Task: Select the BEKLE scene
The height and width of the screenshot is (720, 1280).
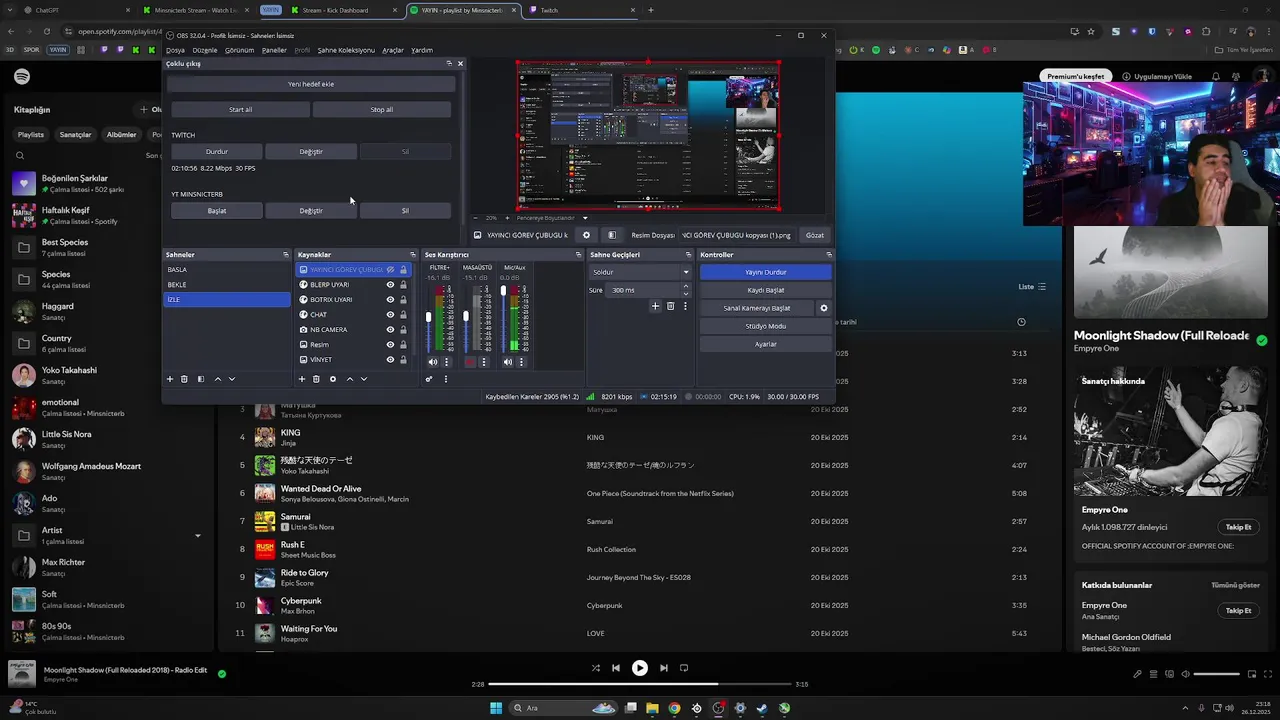Action: (227, 285)
